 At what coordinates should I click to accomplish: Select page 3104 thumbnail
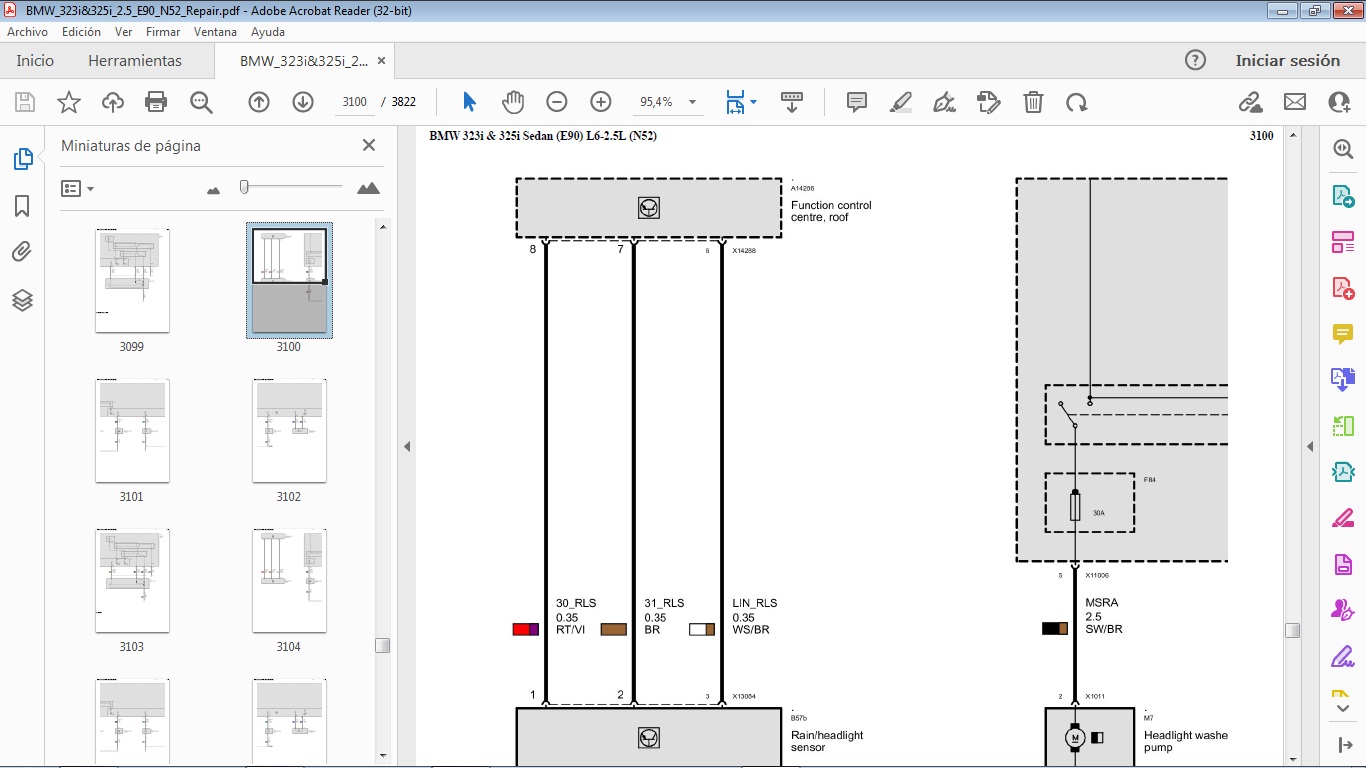[289, 581]
